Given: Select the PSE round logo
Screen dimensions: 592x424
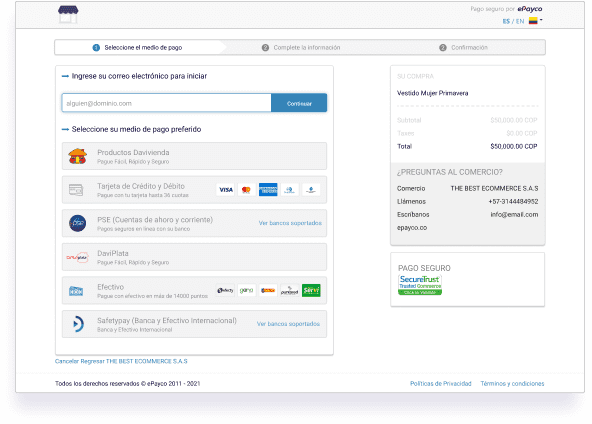Looking at the screenshot, I should pos(77,223).
